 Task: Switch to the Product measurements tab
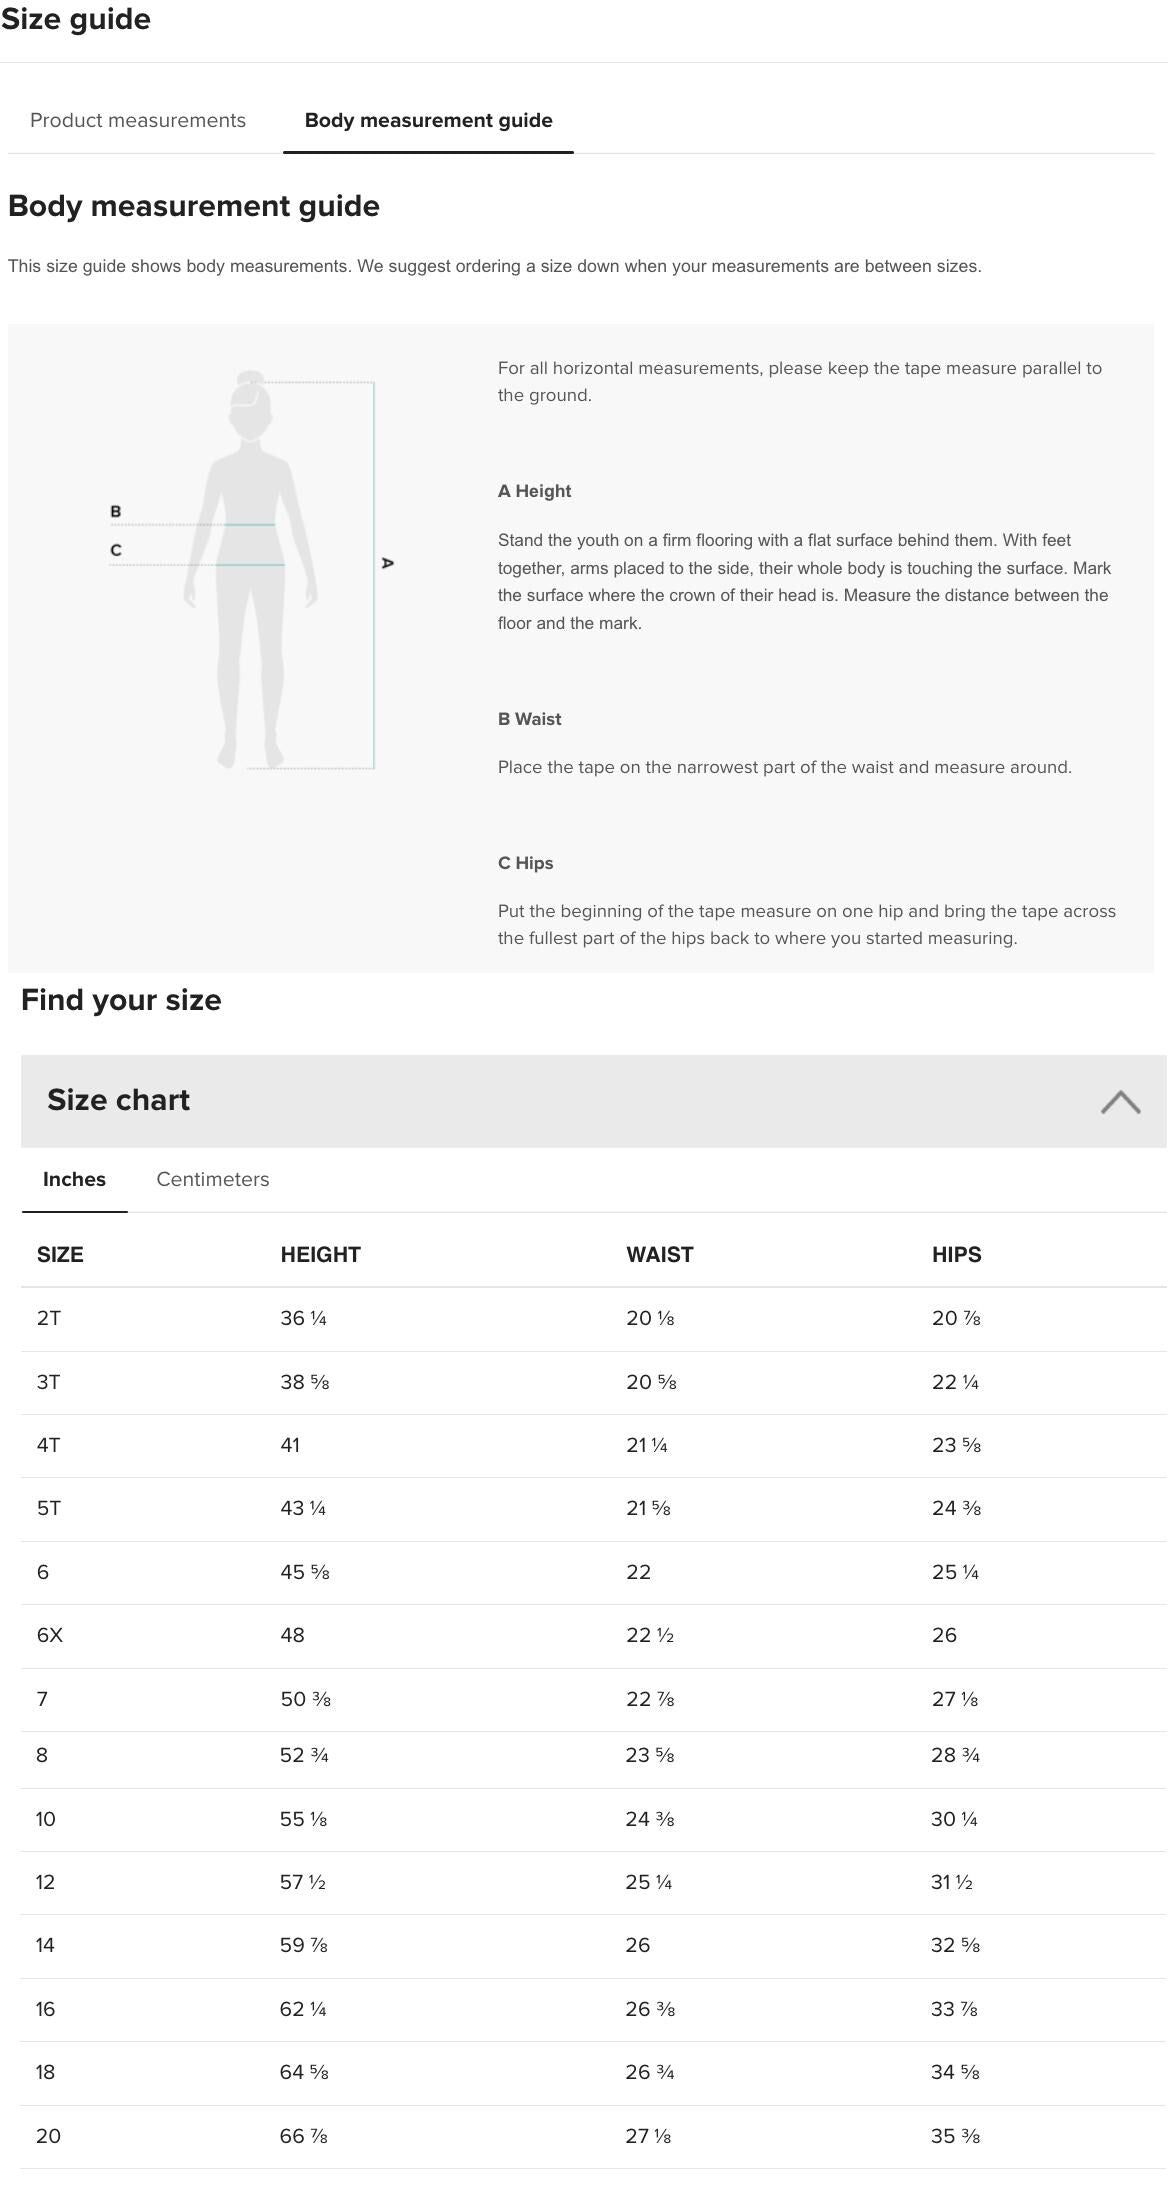137,120
